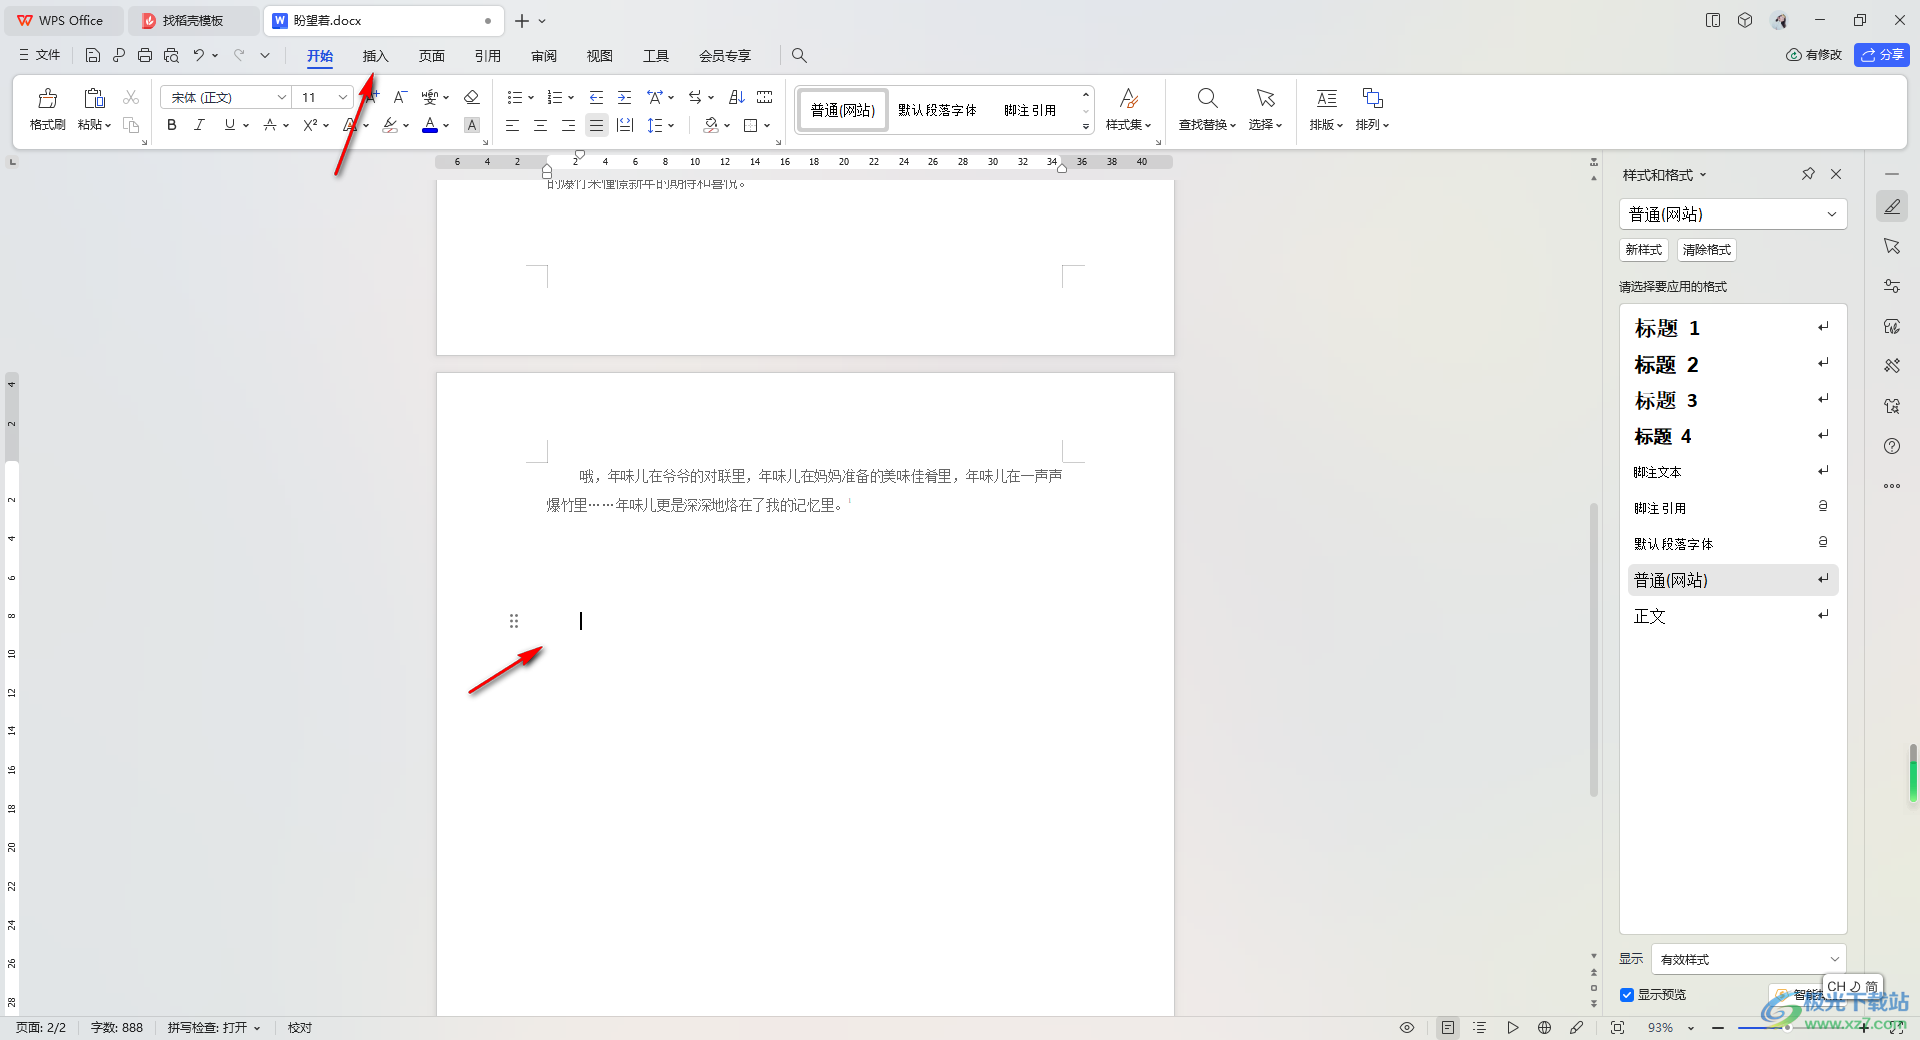
Task: Align text right in the ribbon
Action: (x=568, y=125)
